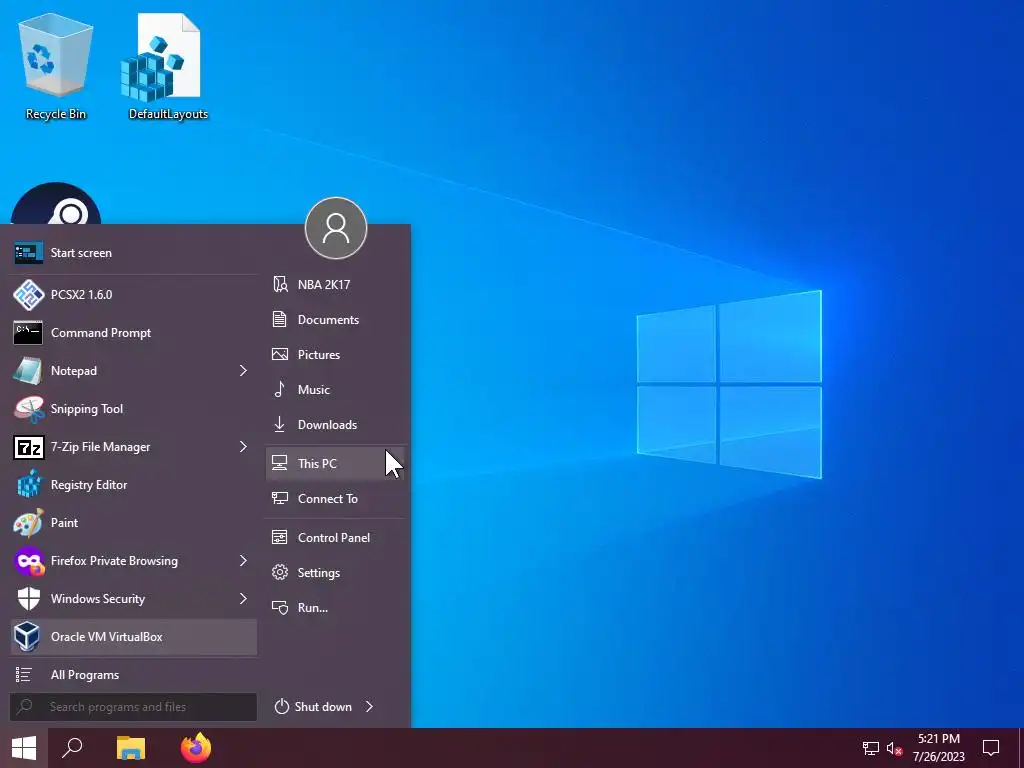
Task: Open Registry Editor
Action: pos(133,485)
